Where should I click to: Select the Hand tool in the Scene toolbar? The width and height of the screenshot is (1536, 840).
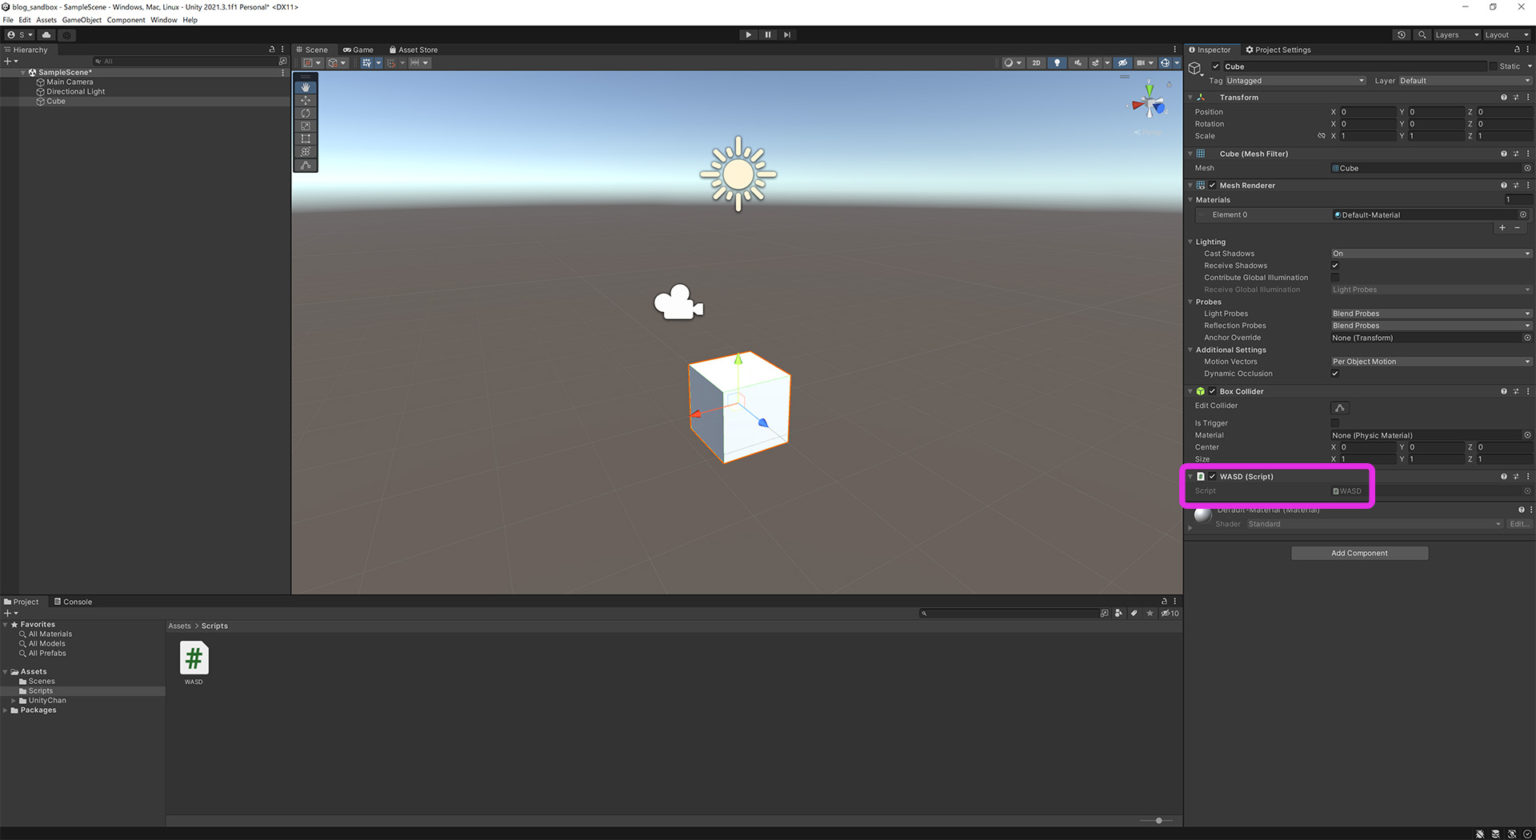click(306, 88)
